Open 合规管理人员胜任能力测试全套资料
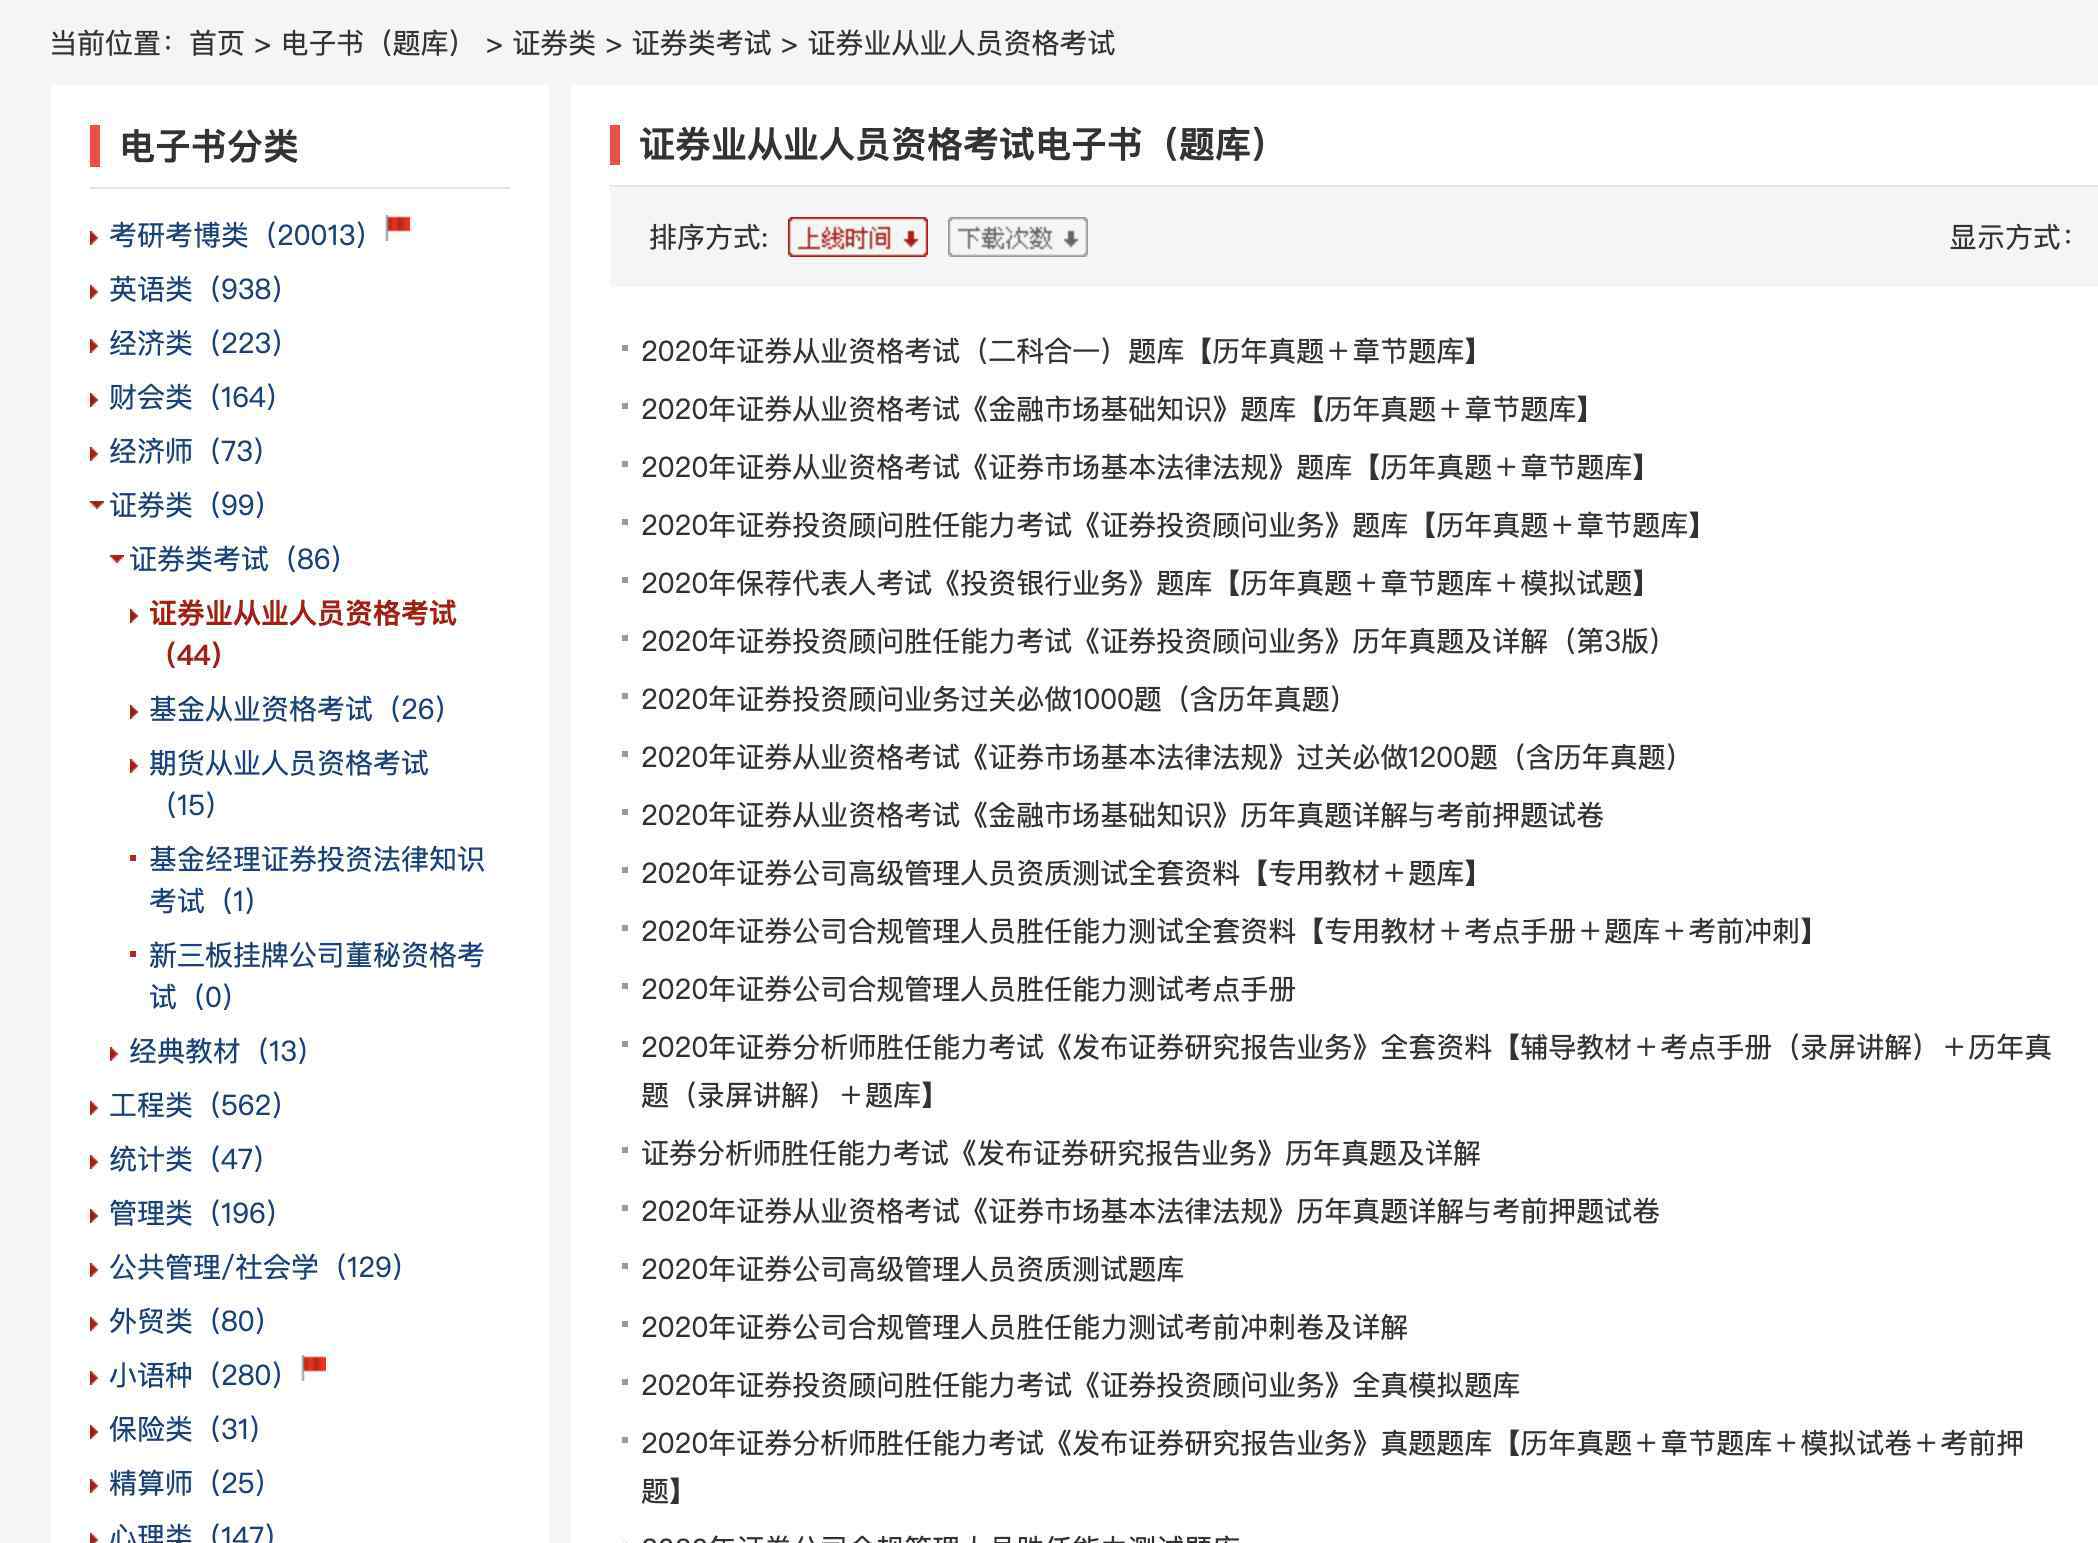 [x=1229, y=931]
